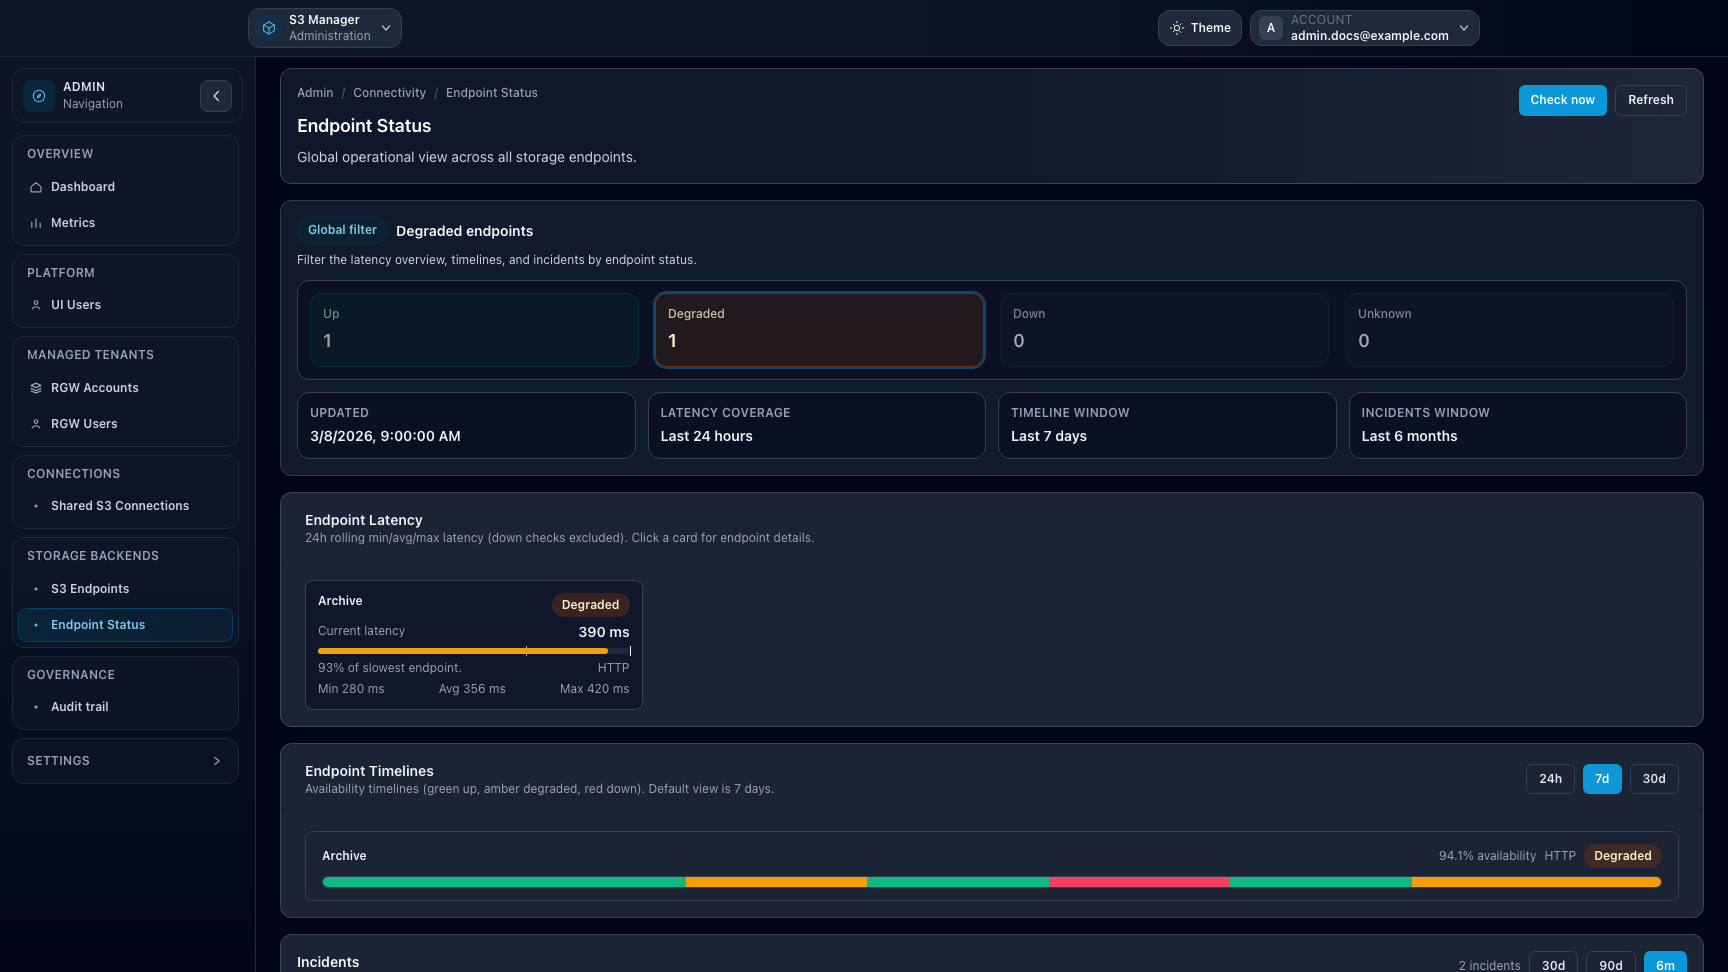Click the Admin Navigation target icon

38,95
